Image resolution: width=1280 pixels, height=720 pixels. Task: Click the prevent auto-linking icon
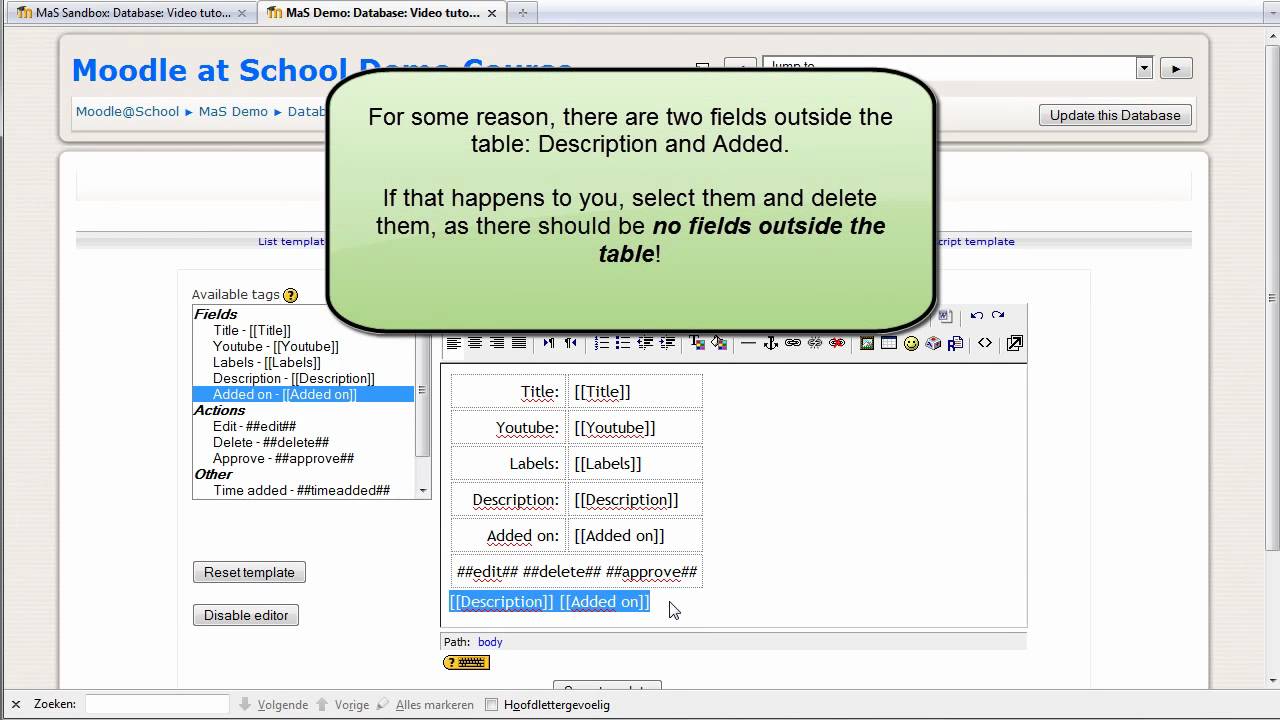click(837, 343)
